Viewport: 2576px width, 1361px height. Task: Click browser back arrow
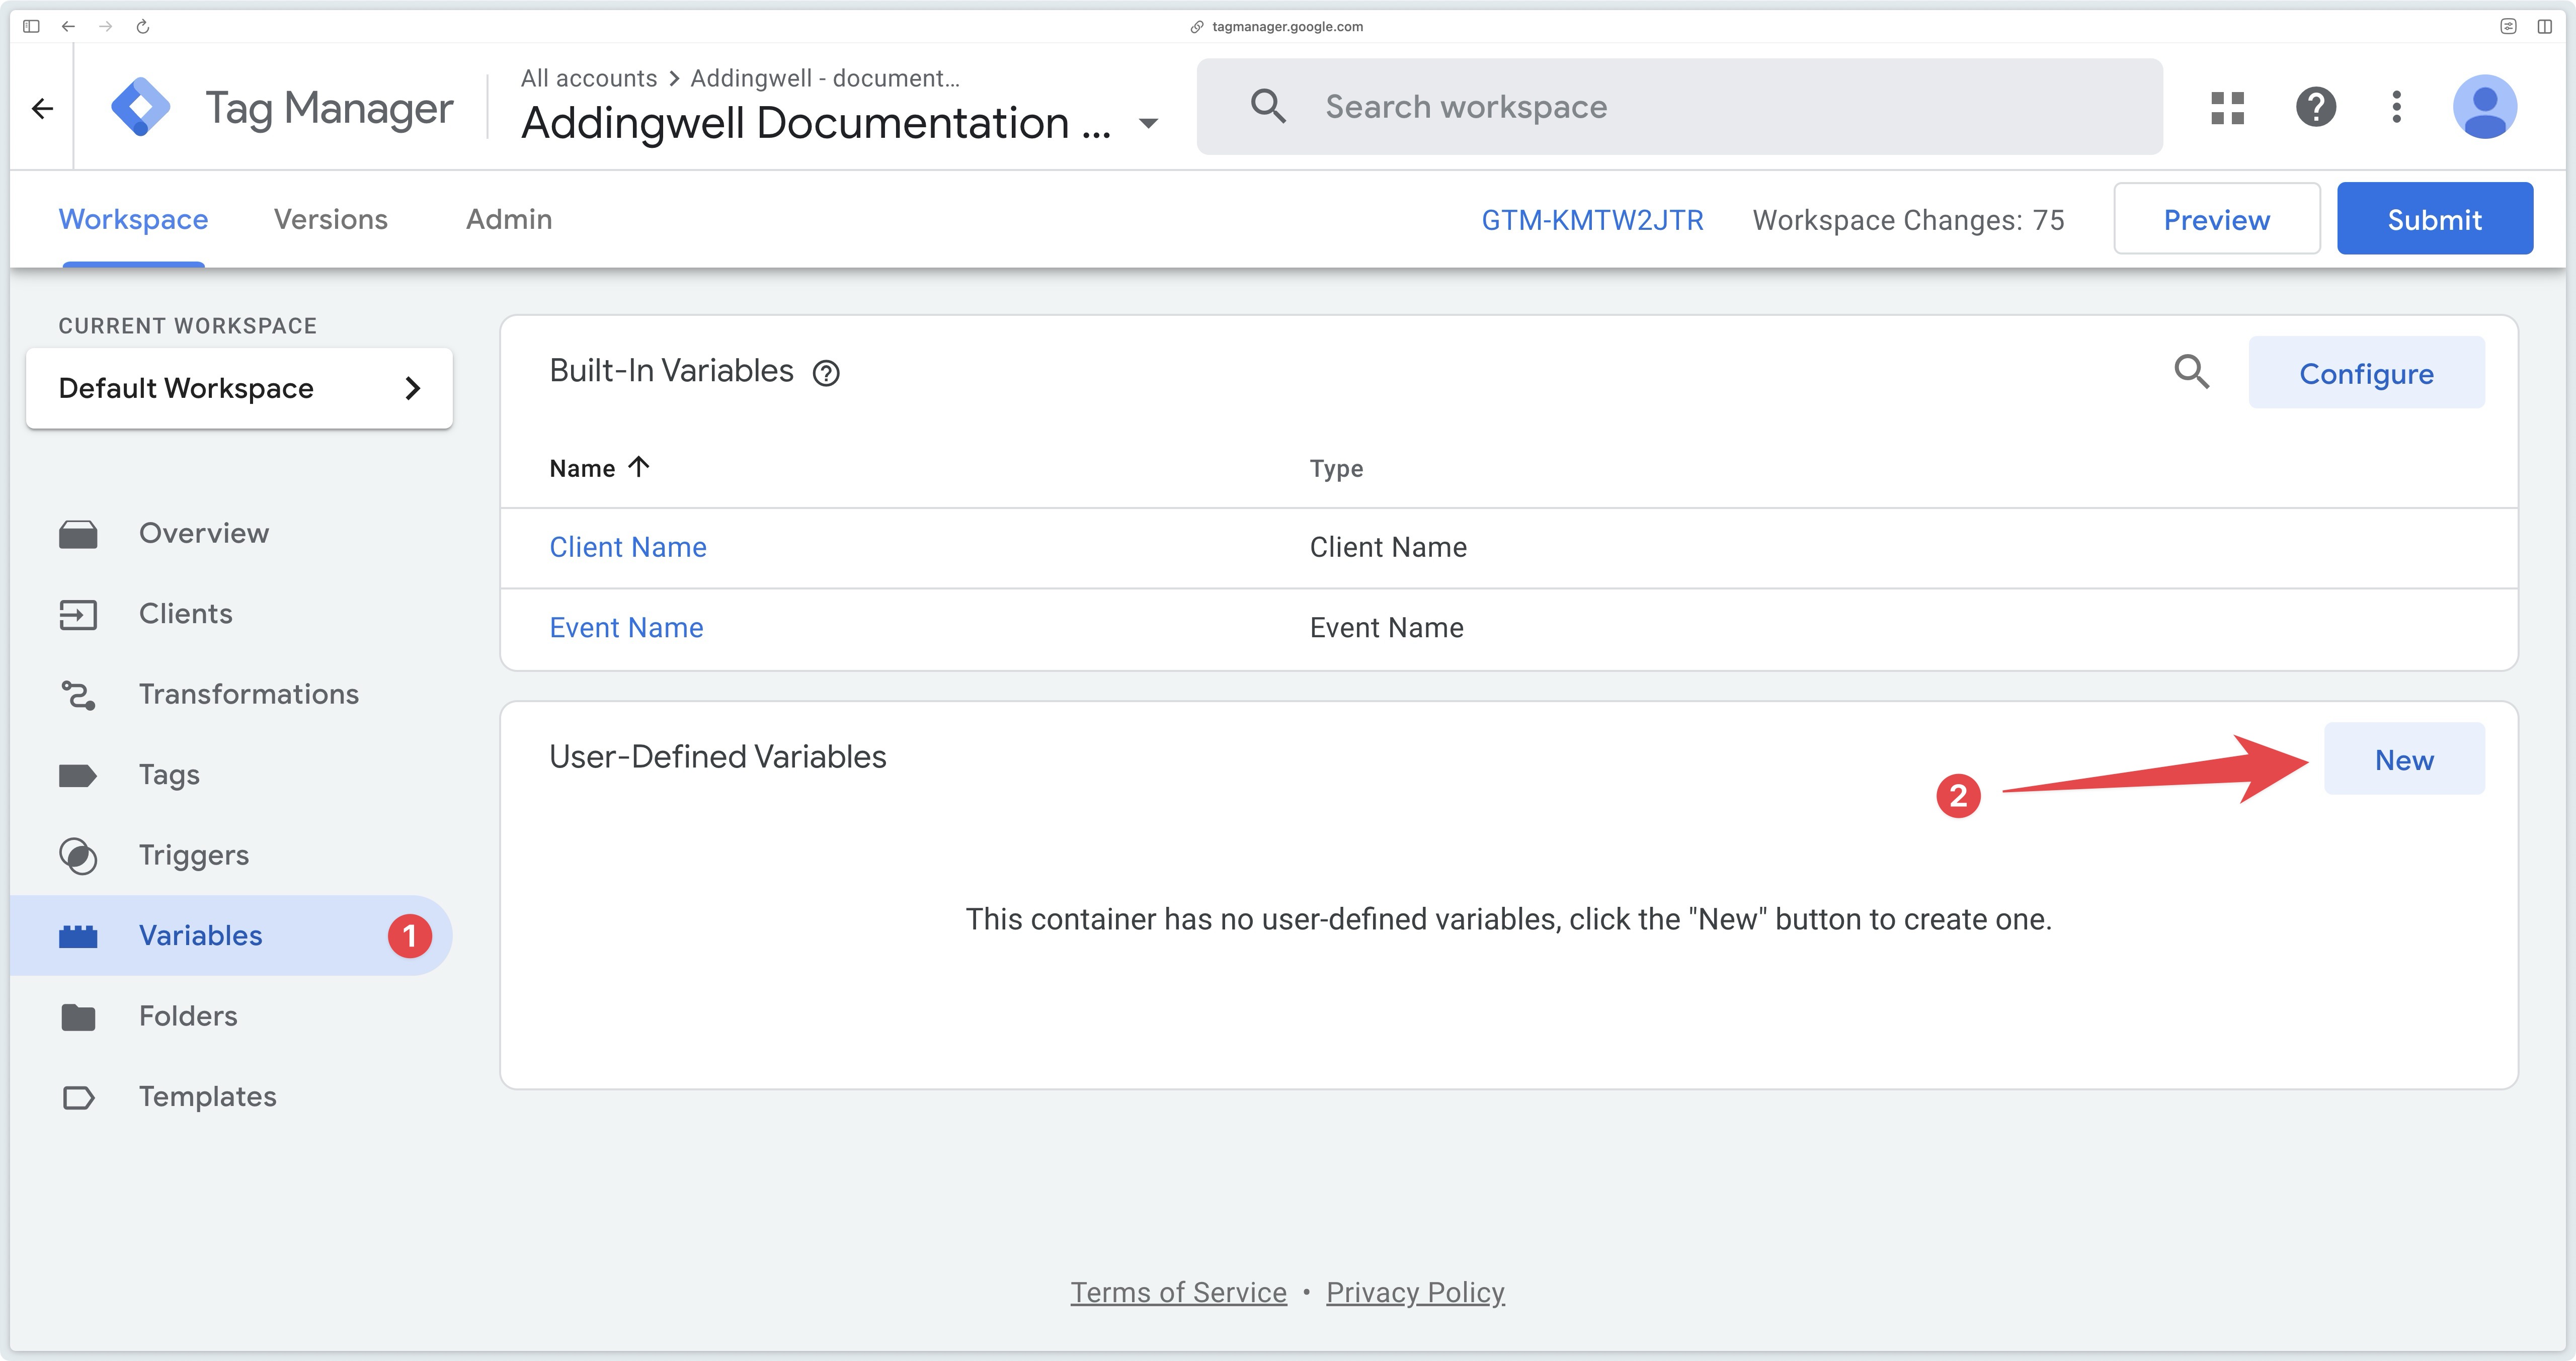pos(68,26)
